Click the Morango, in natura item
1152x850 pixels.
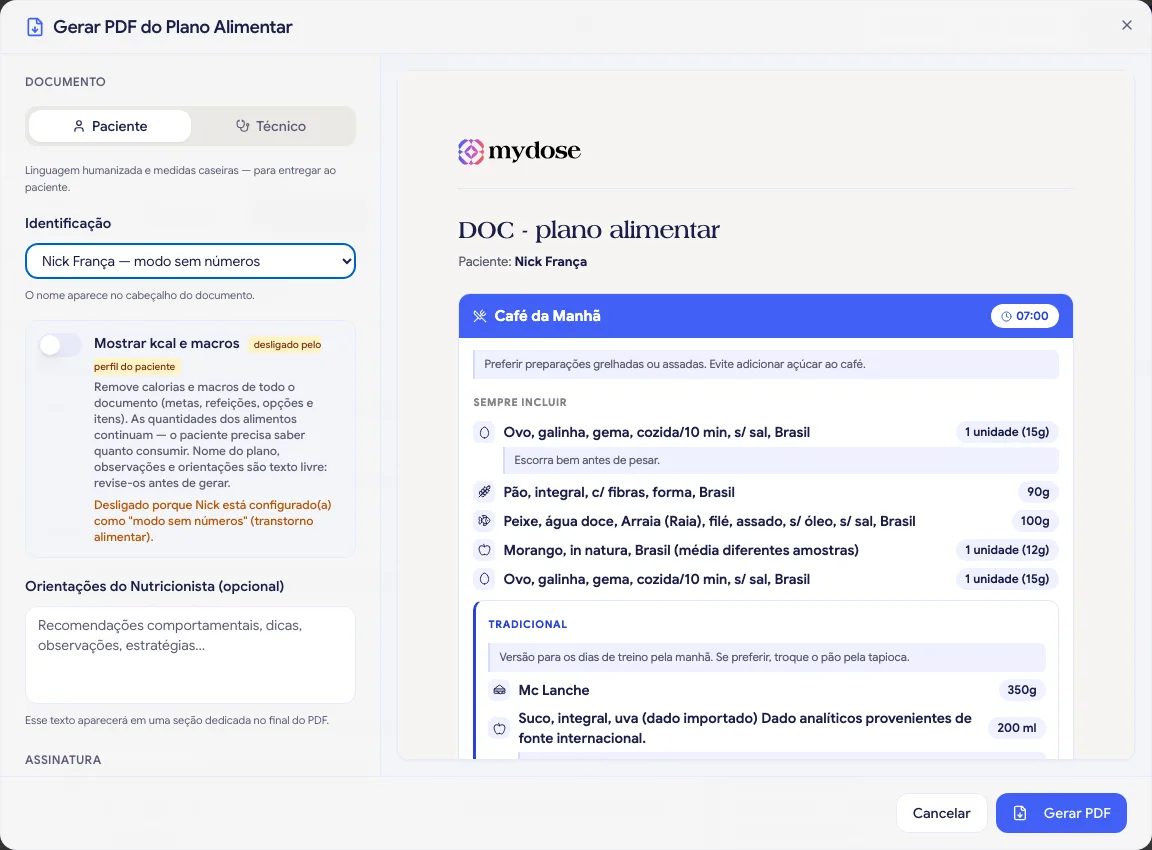tap(681, 550)
